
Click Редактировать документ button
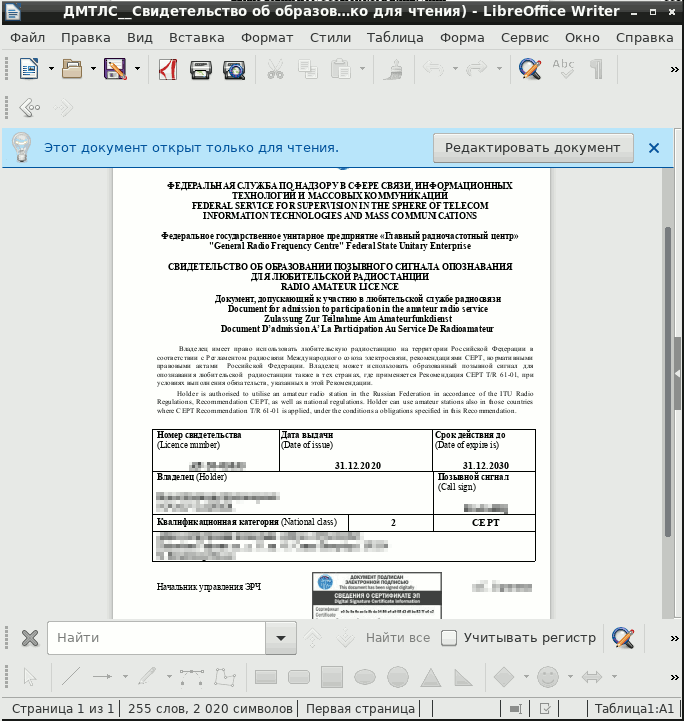coord(533,148)
